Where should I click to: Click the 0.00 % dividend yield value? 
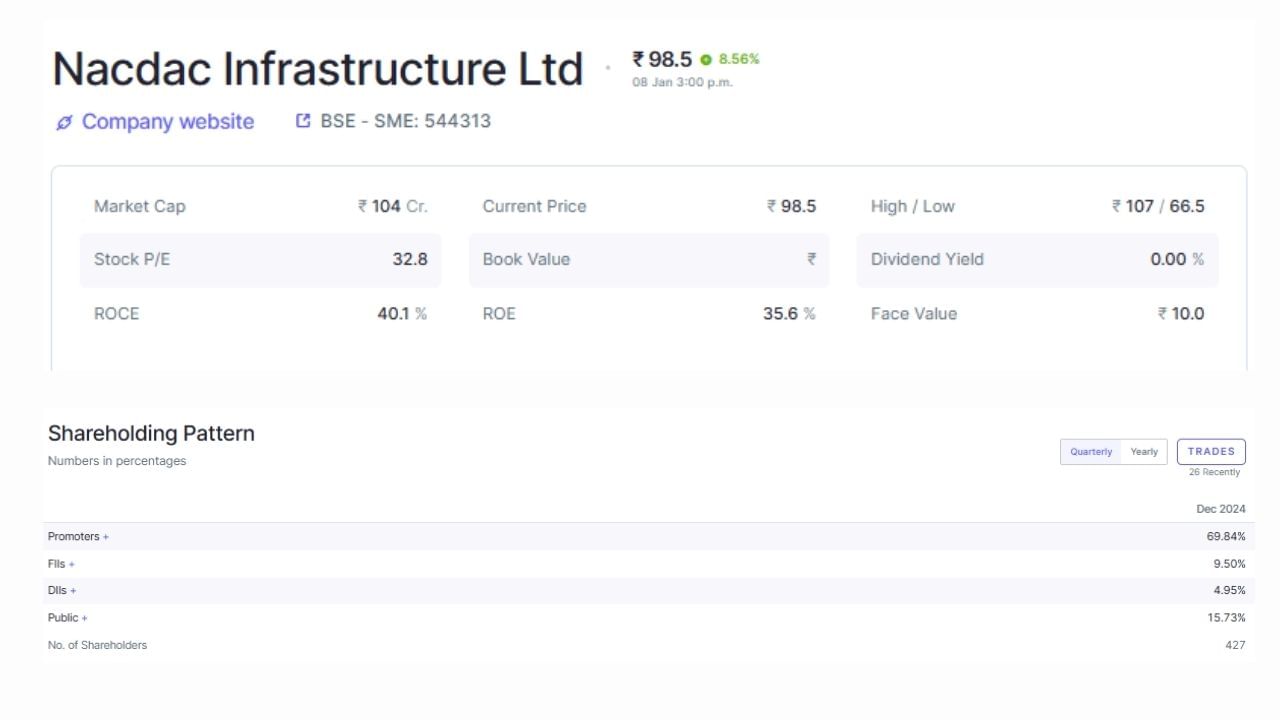pyautogui.click(x=1177, y=260)
